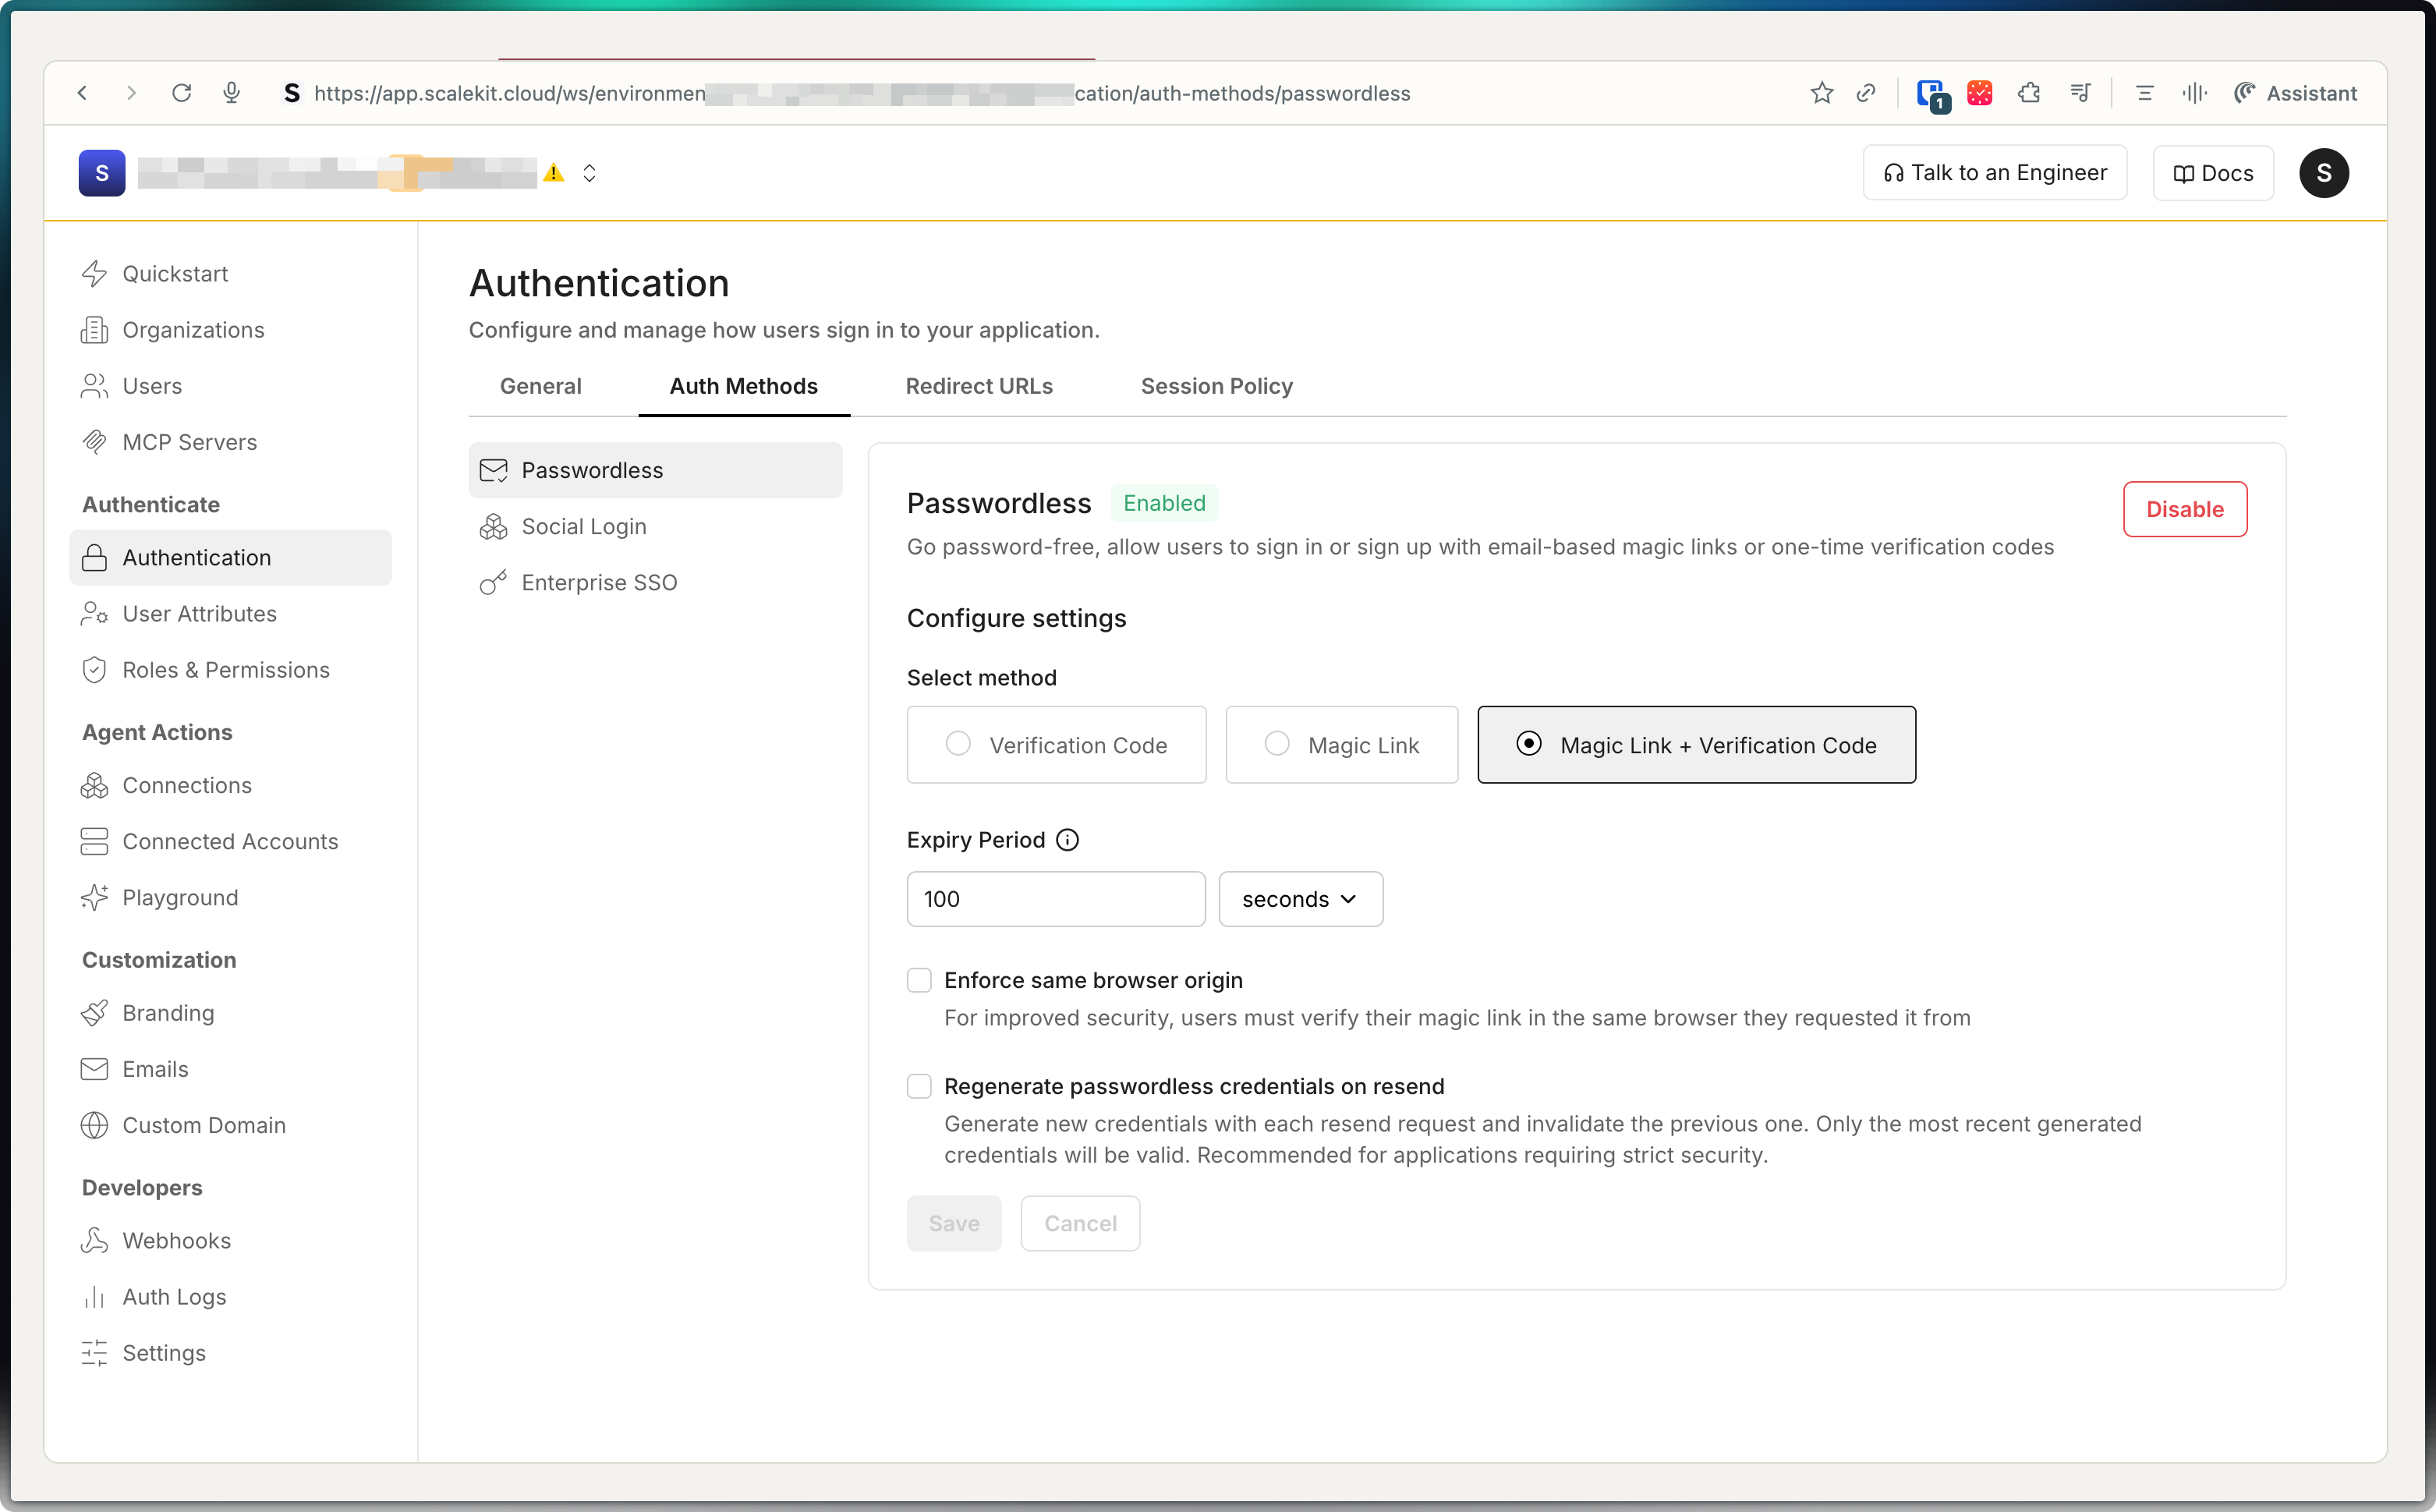Open MCP Servers from sidebar icon
Screen dimensions: 2436x1512
(x=94, y=442)
